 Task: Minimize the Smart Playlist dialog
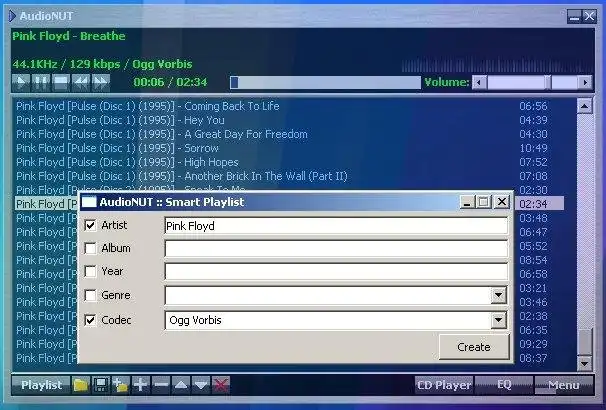[467, 202]
